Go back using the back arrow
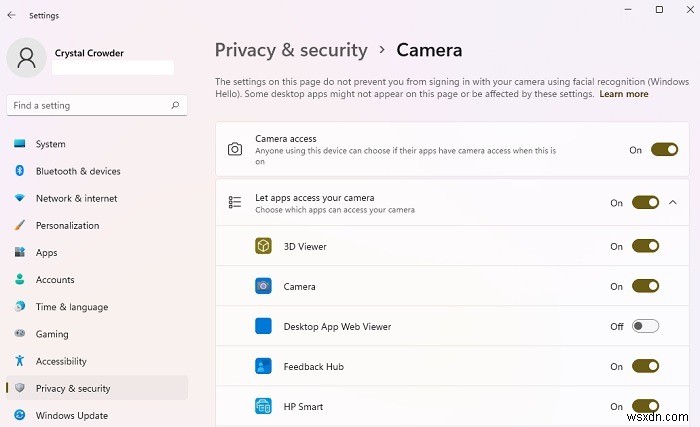700x427 pixels. 11,15
